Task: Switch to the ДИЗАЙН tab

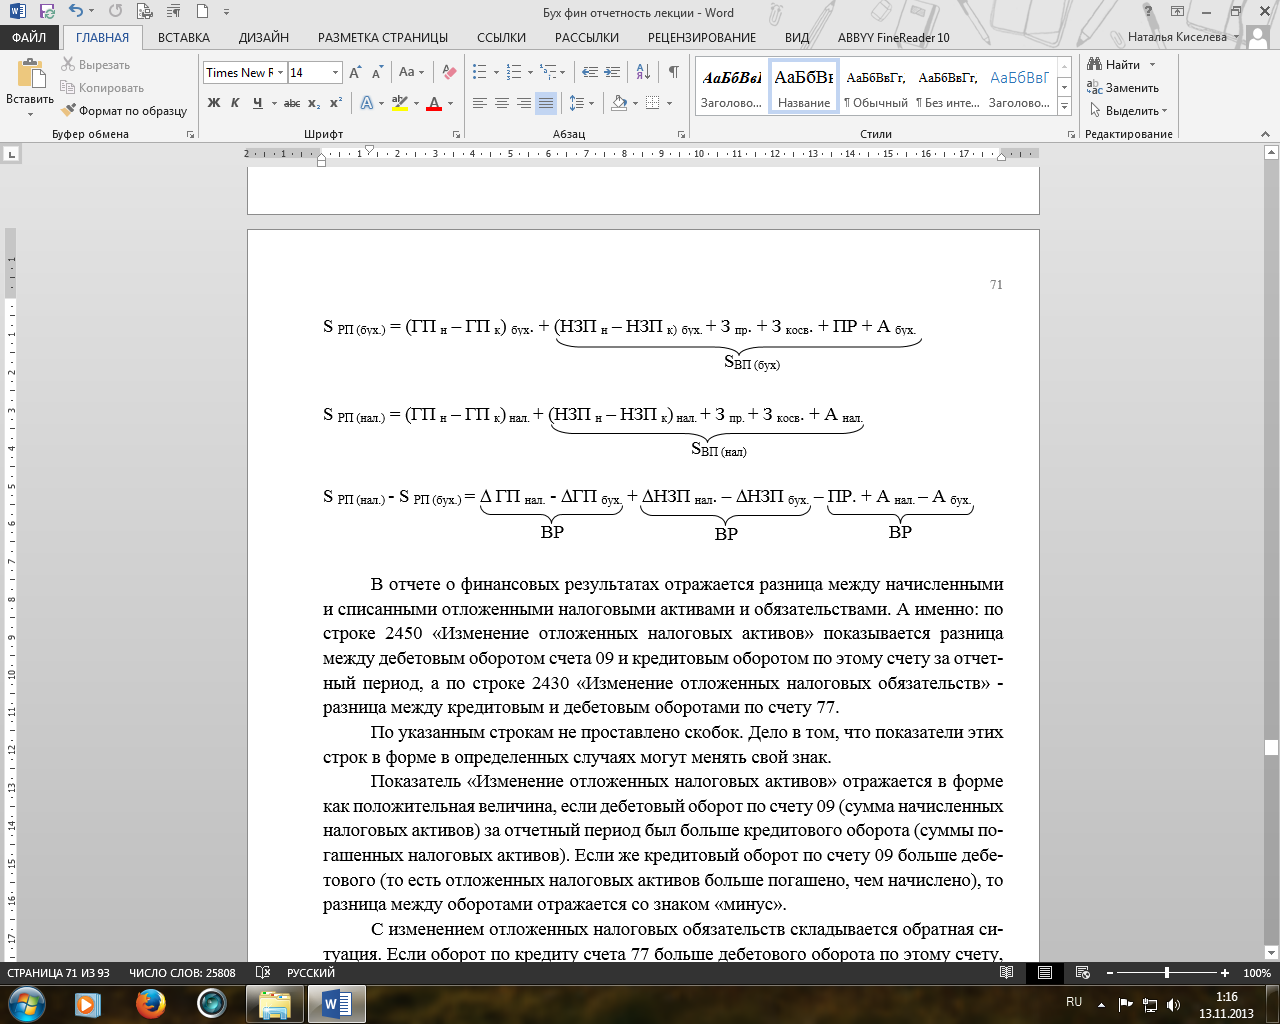Action: (x=264, y=38)
